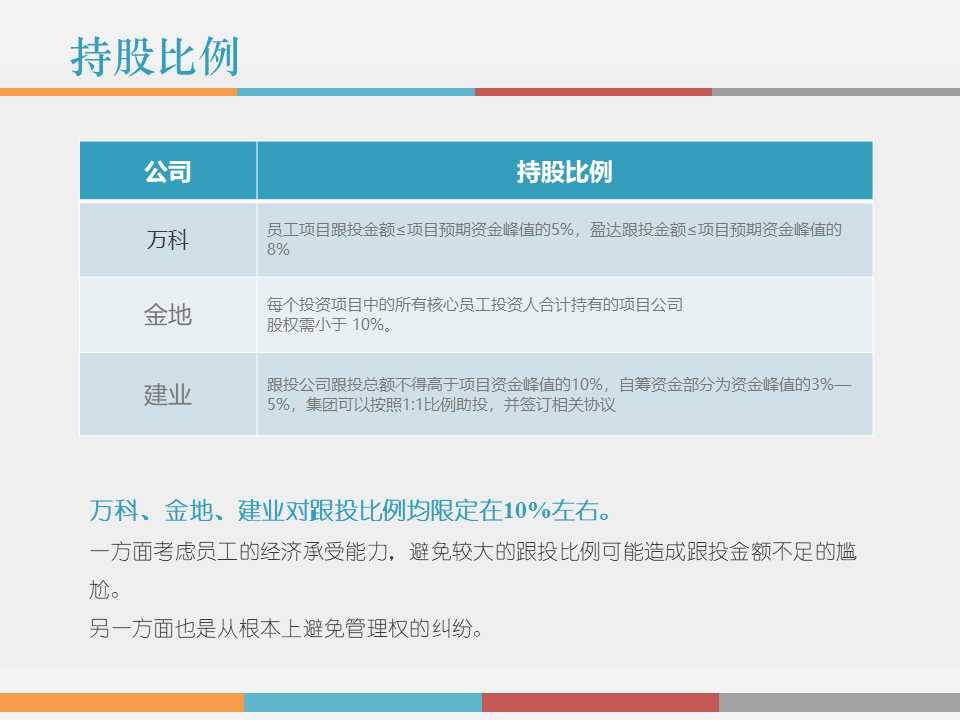Click the 金地 row label cell
This screenshot has width=960, height=720.
point(167,315)
